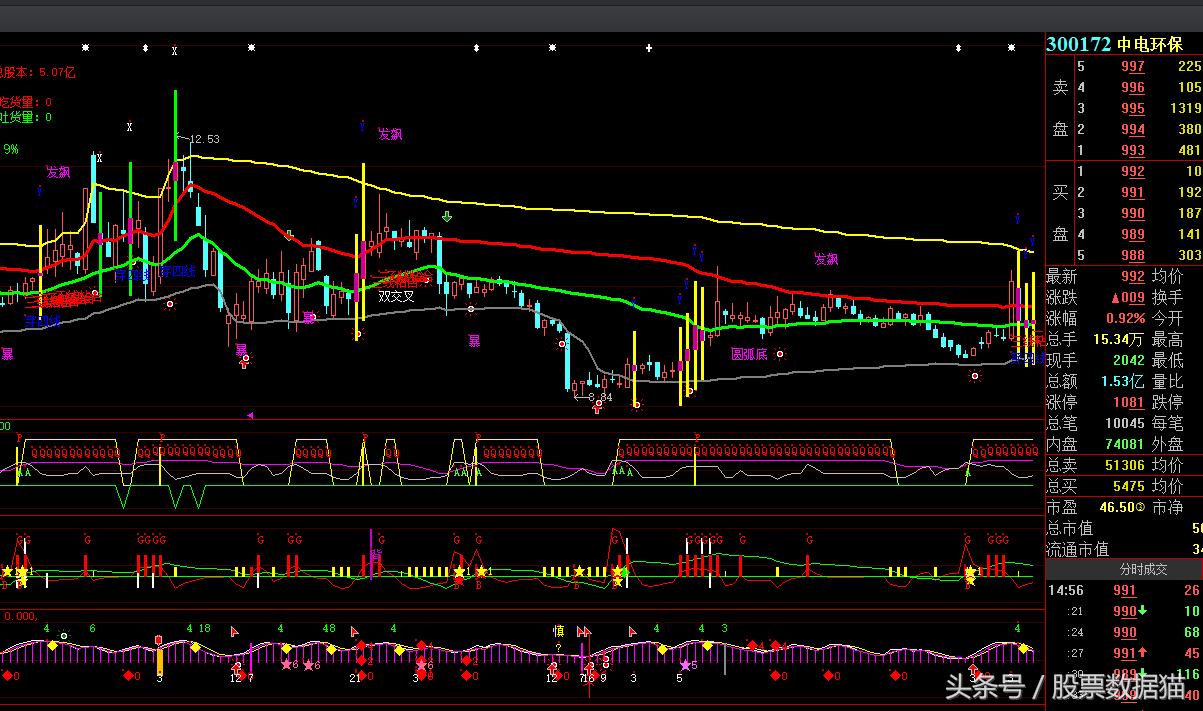This screenshot has width=1203, height=711.
Task: Click the 买盘 section label
Action: pos(1059,213)
